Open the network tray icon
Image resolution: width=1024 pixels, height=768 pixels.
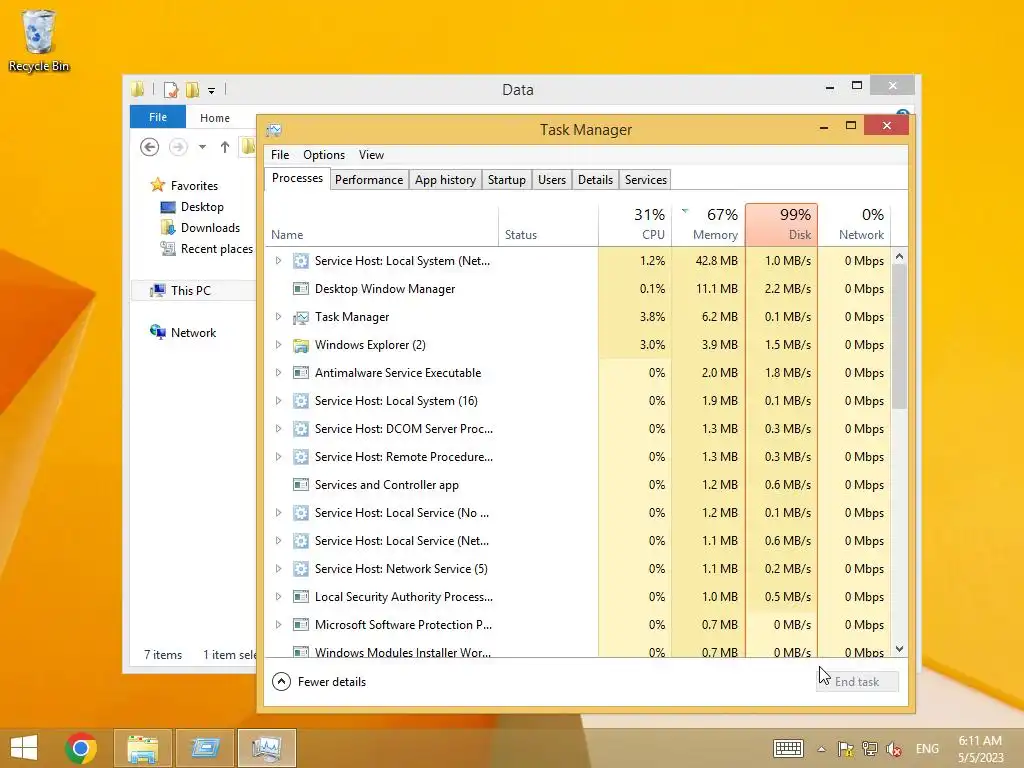pyautogui.click(x=870, y=749)
